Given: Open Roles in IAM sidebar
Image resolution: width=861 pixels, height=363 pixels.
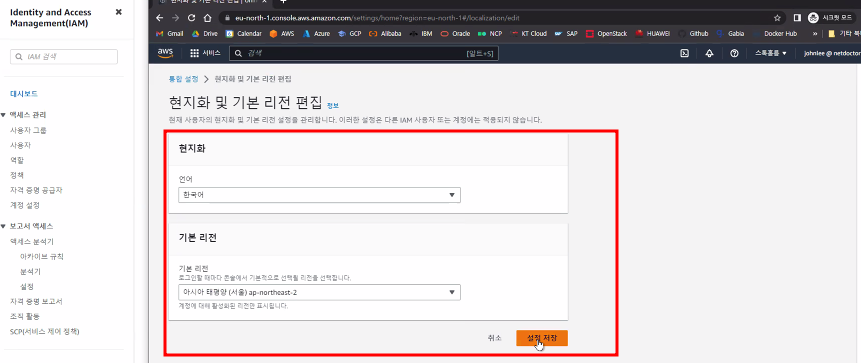Looking at the screenshot, I should point(17,160).
